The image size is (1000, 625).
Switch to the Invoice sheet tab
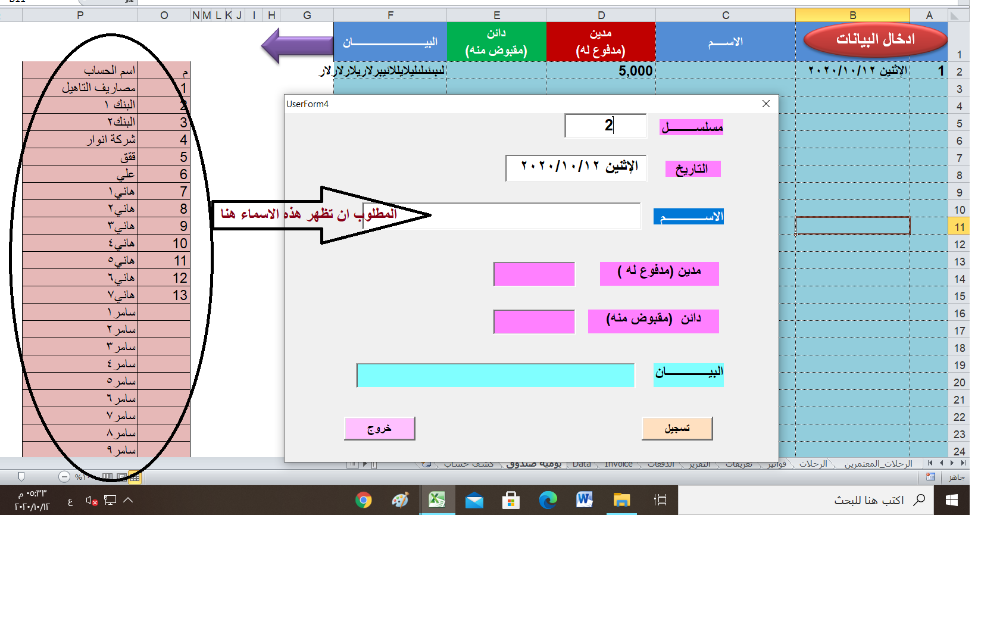[x=618, y=464]
